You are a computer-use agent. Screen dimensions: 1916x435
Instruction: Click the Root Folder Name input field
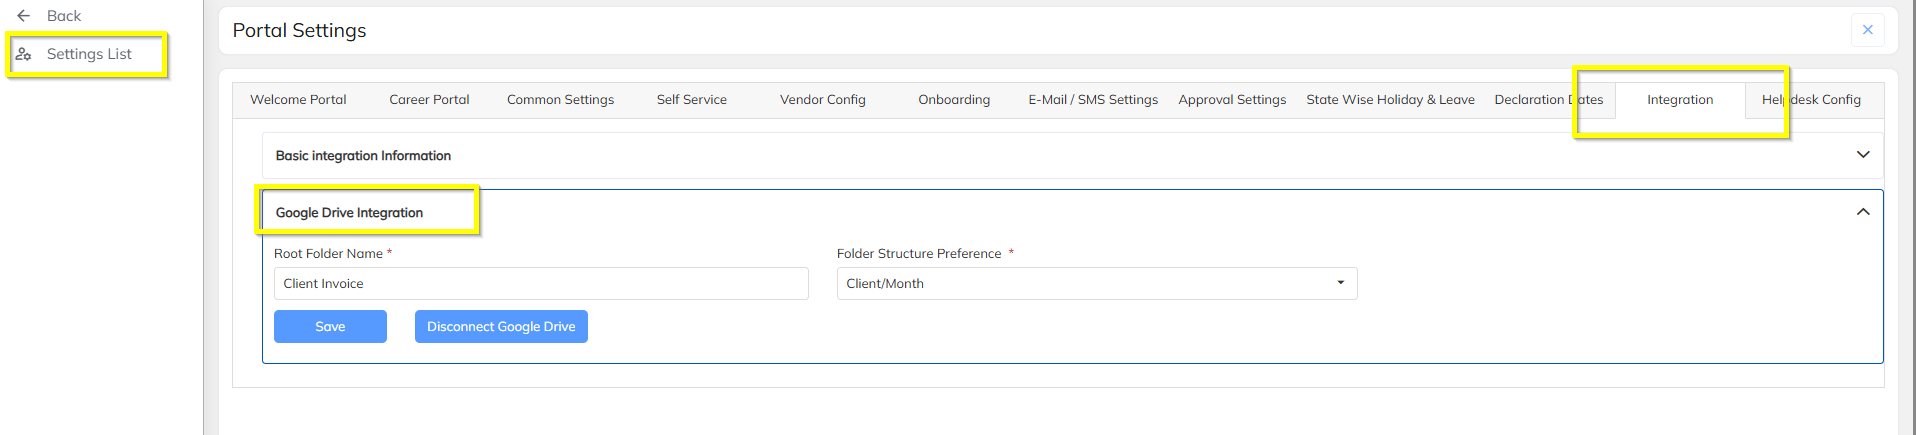point(540,284)
